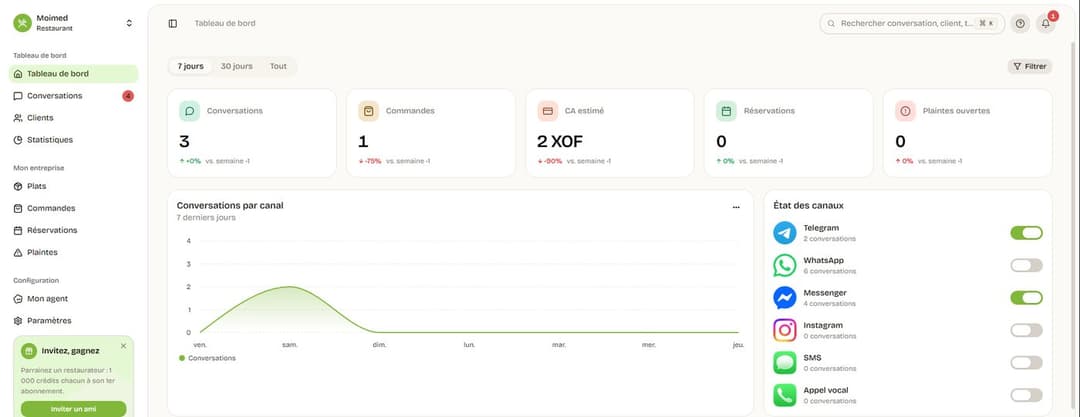Click the Instagram channel icon

coord(785,330)
